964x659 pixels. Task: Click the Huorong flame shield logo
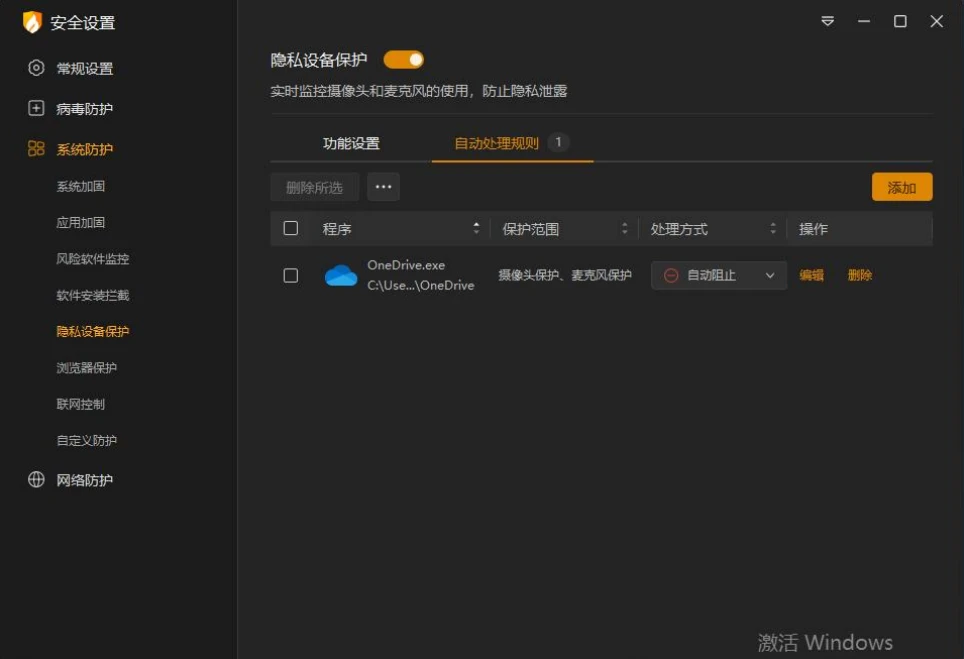click(x=32, y=22)
